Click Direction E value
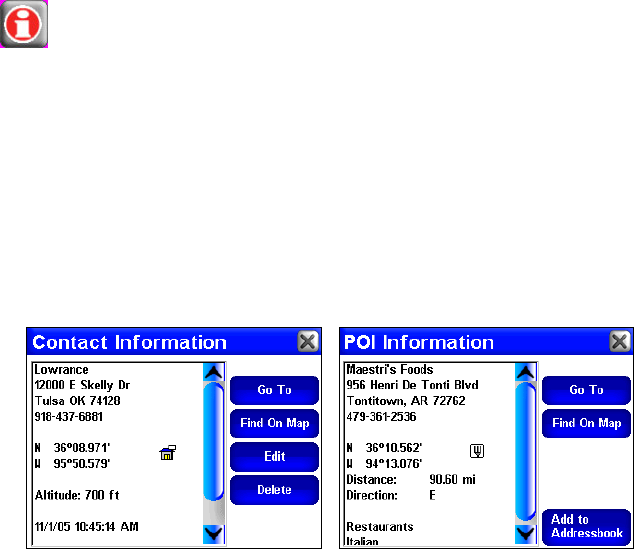The width and height of the screenshot is (634, 549). [x=433, y=495]
